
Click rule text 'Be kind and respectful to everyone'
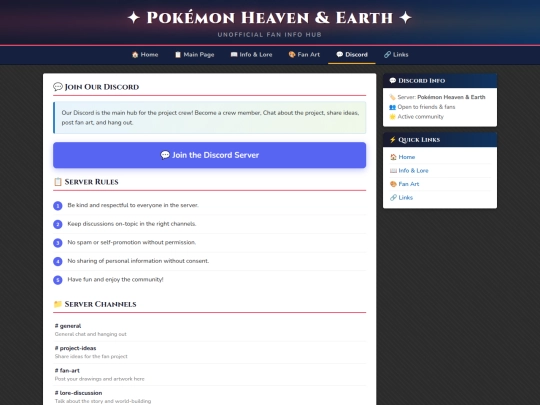(x=133, y=205)
